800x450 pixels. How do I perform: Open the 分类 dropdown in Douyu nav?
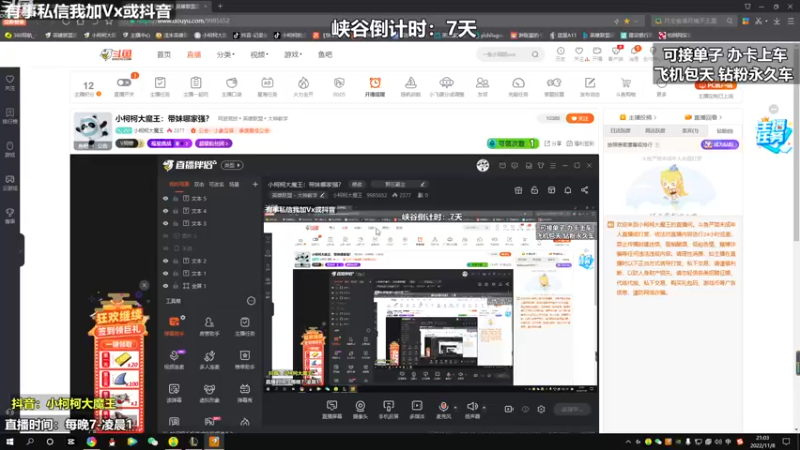click(226, 55)
